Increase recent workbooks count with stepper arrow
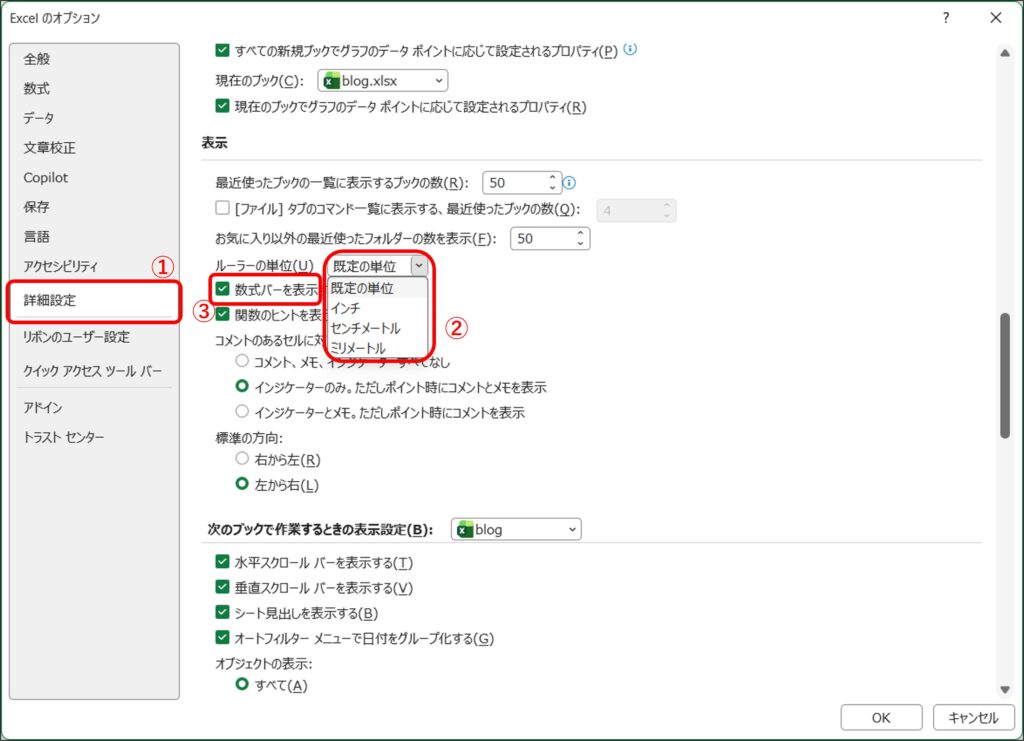 pos(551,178)
